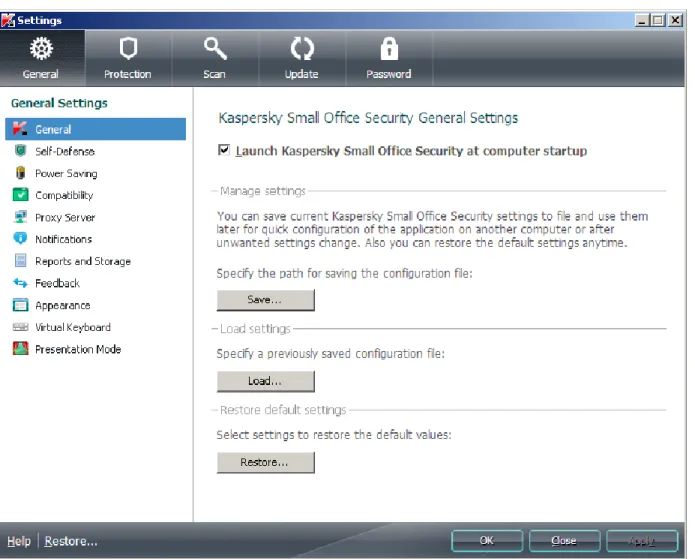Click the Restore... default values button
This screenshot has height=559, width=695.
pos(266,462)
